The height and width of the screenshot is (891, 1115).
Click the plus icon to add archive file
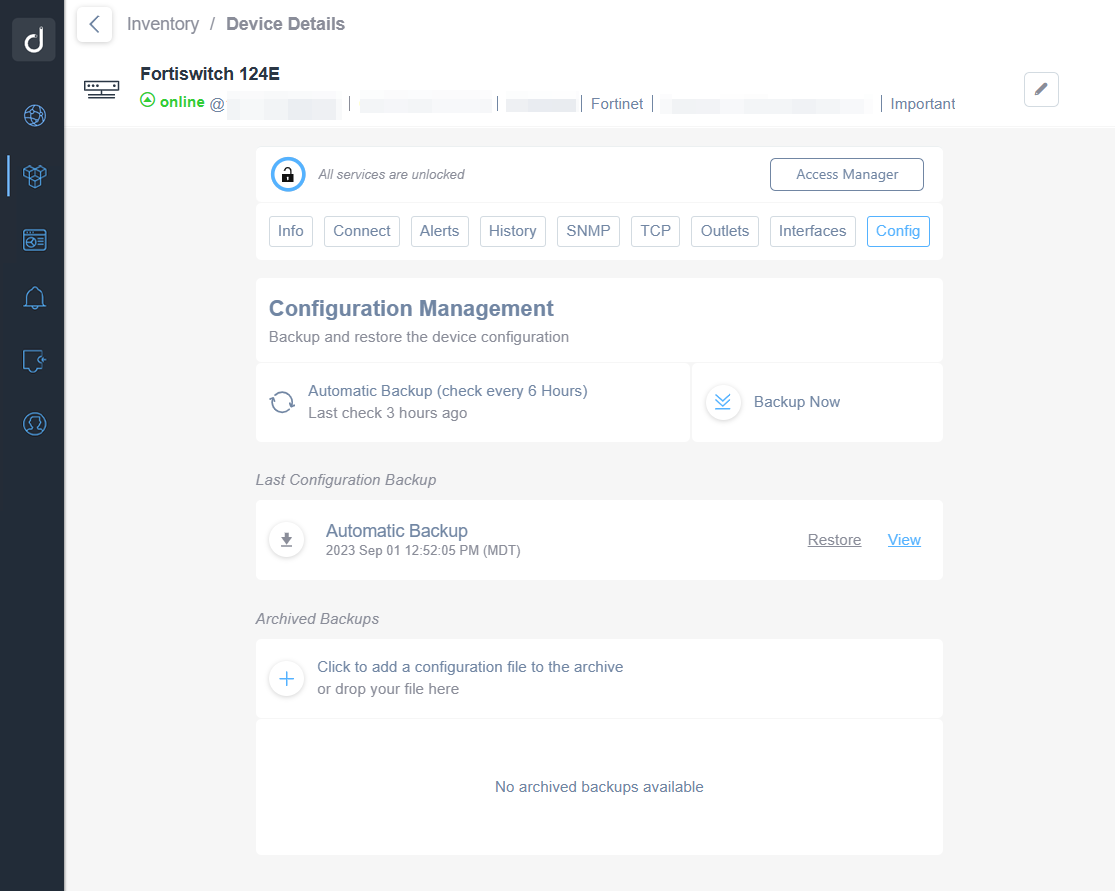287,678
